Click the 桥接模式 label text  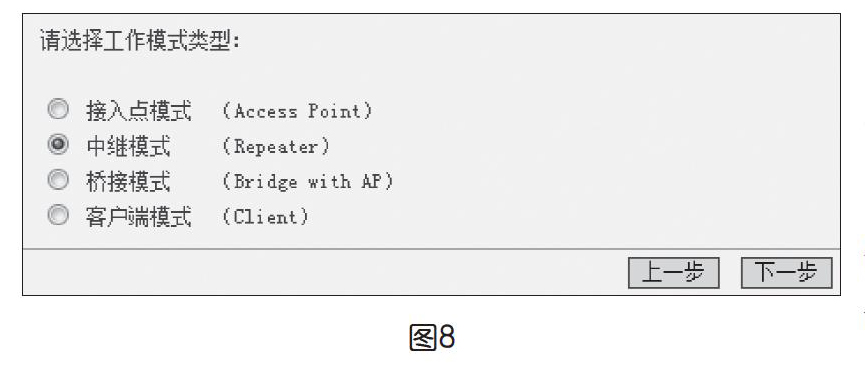tap(128, 182)
